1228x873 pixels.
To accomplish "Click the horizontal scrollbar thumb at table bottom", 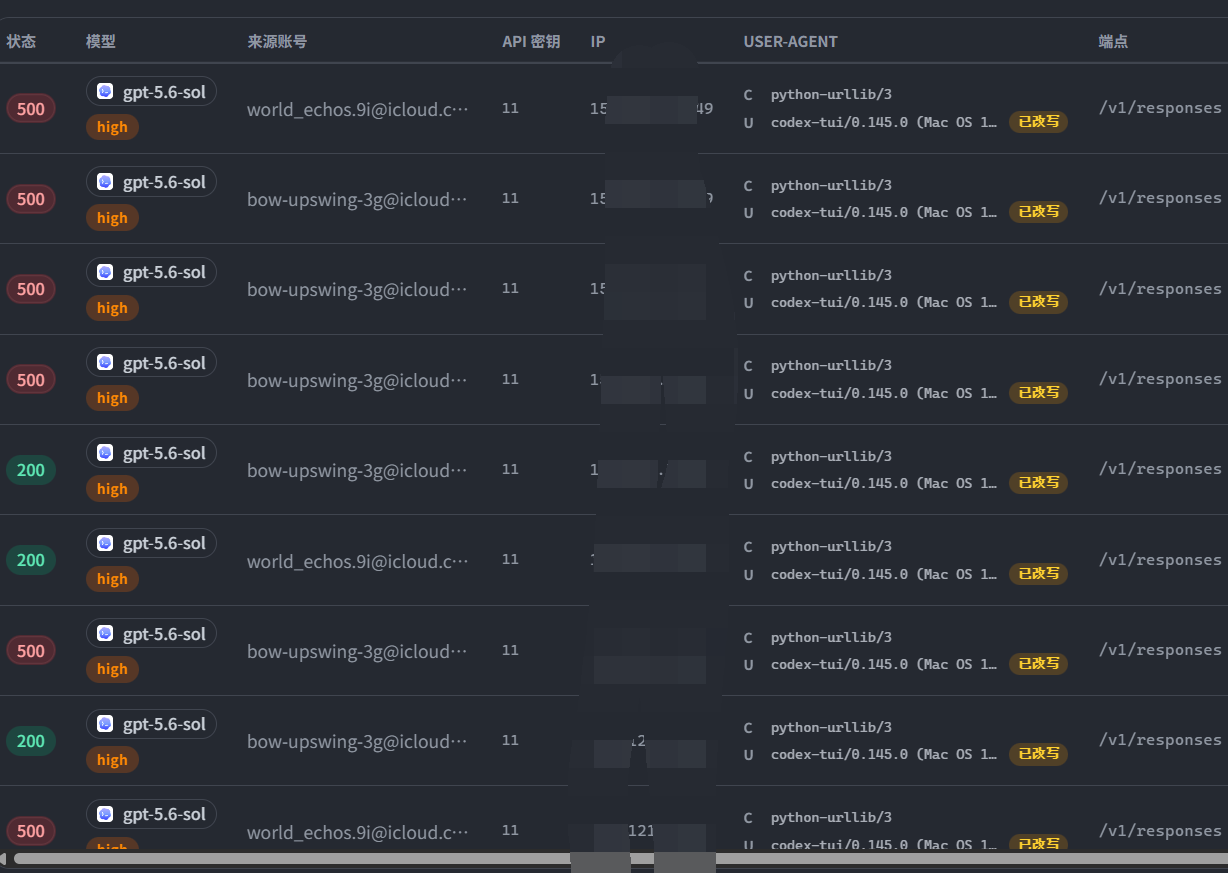I will 620,858.
